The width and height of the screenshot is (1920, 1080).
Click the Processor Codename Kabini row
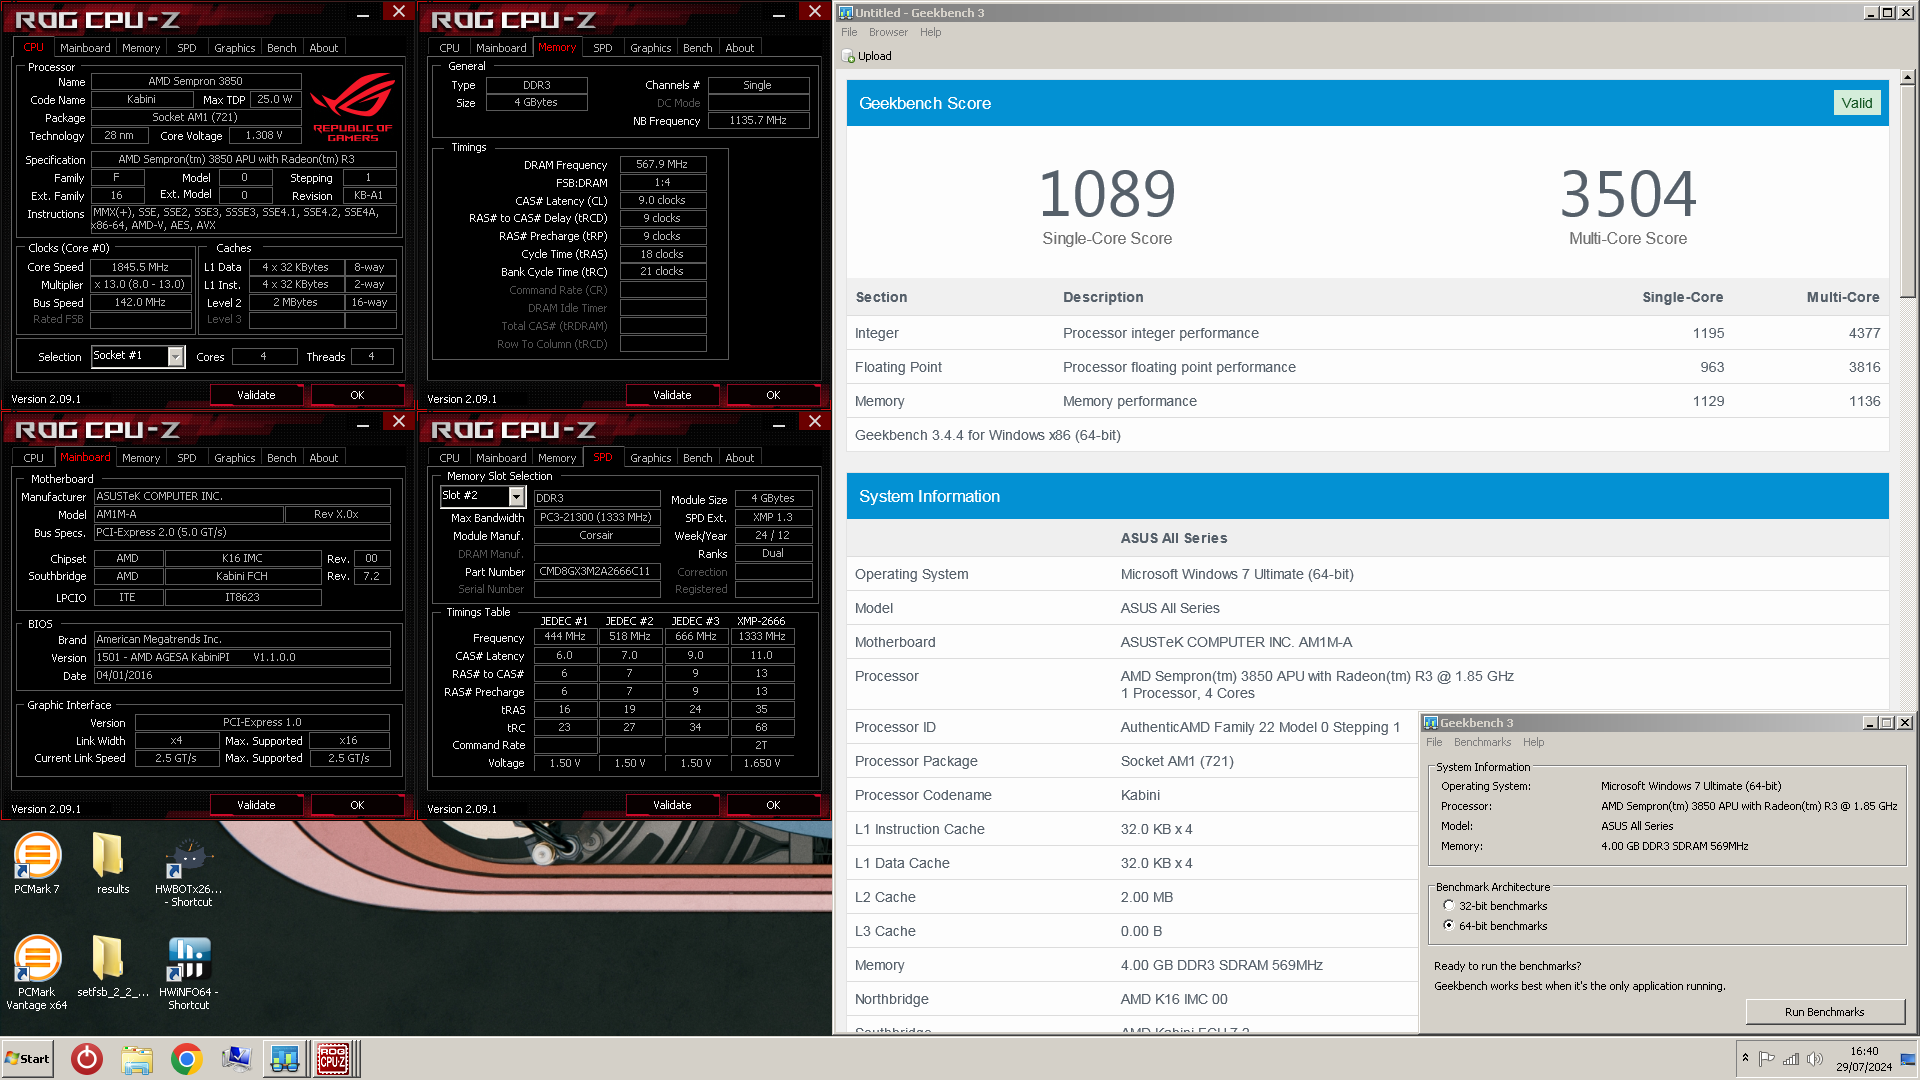[1131, 795]
